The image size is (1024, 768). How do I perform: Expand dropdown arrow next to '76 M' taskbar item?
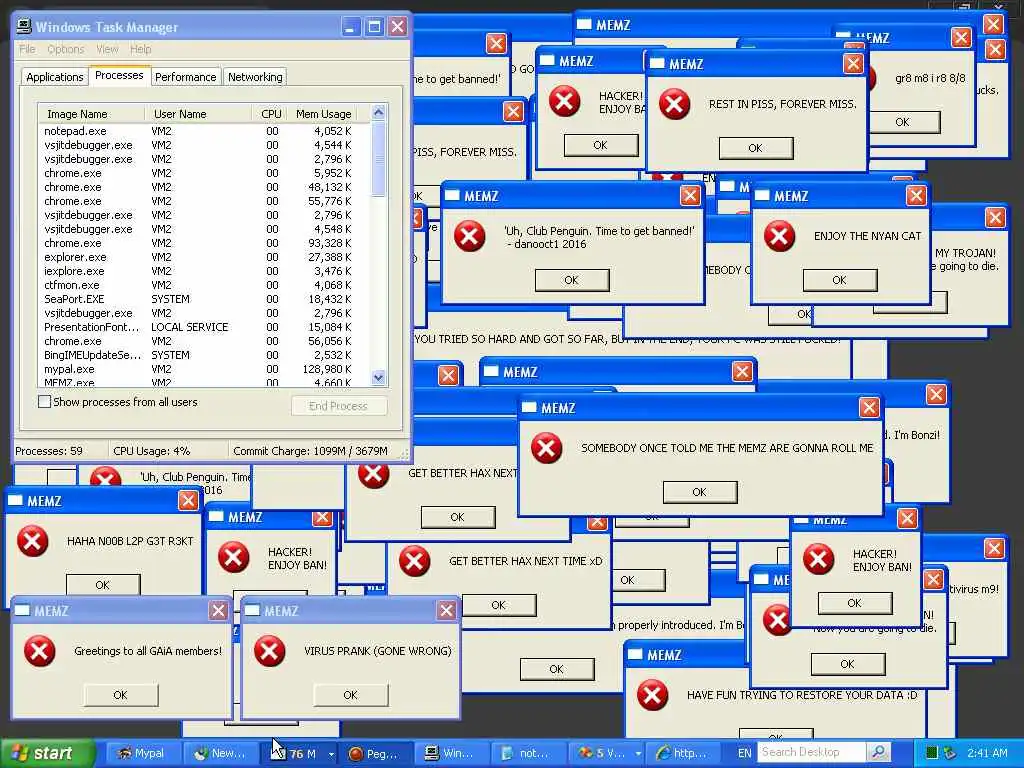(331, 754)
